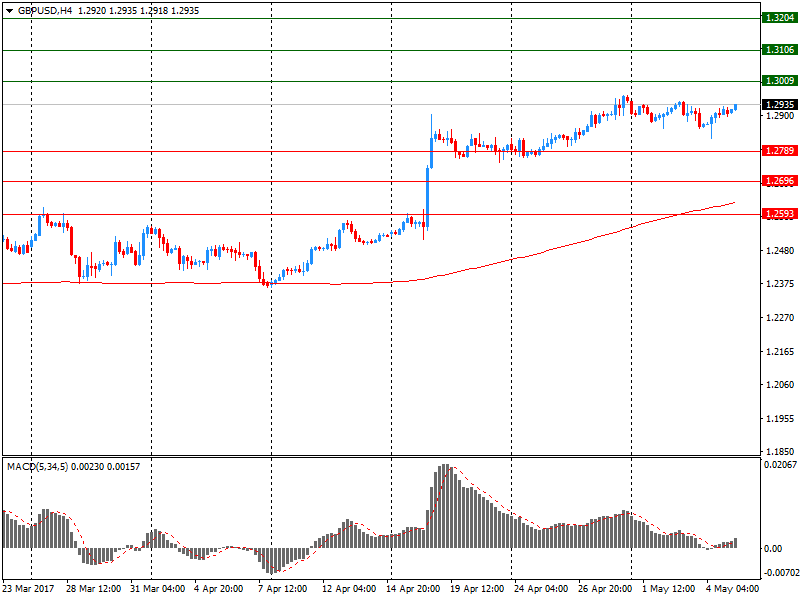The height and width of the screenshot is (600, 800).
Task: Select the 1.2480 price axis value
Action: point(780,251)
